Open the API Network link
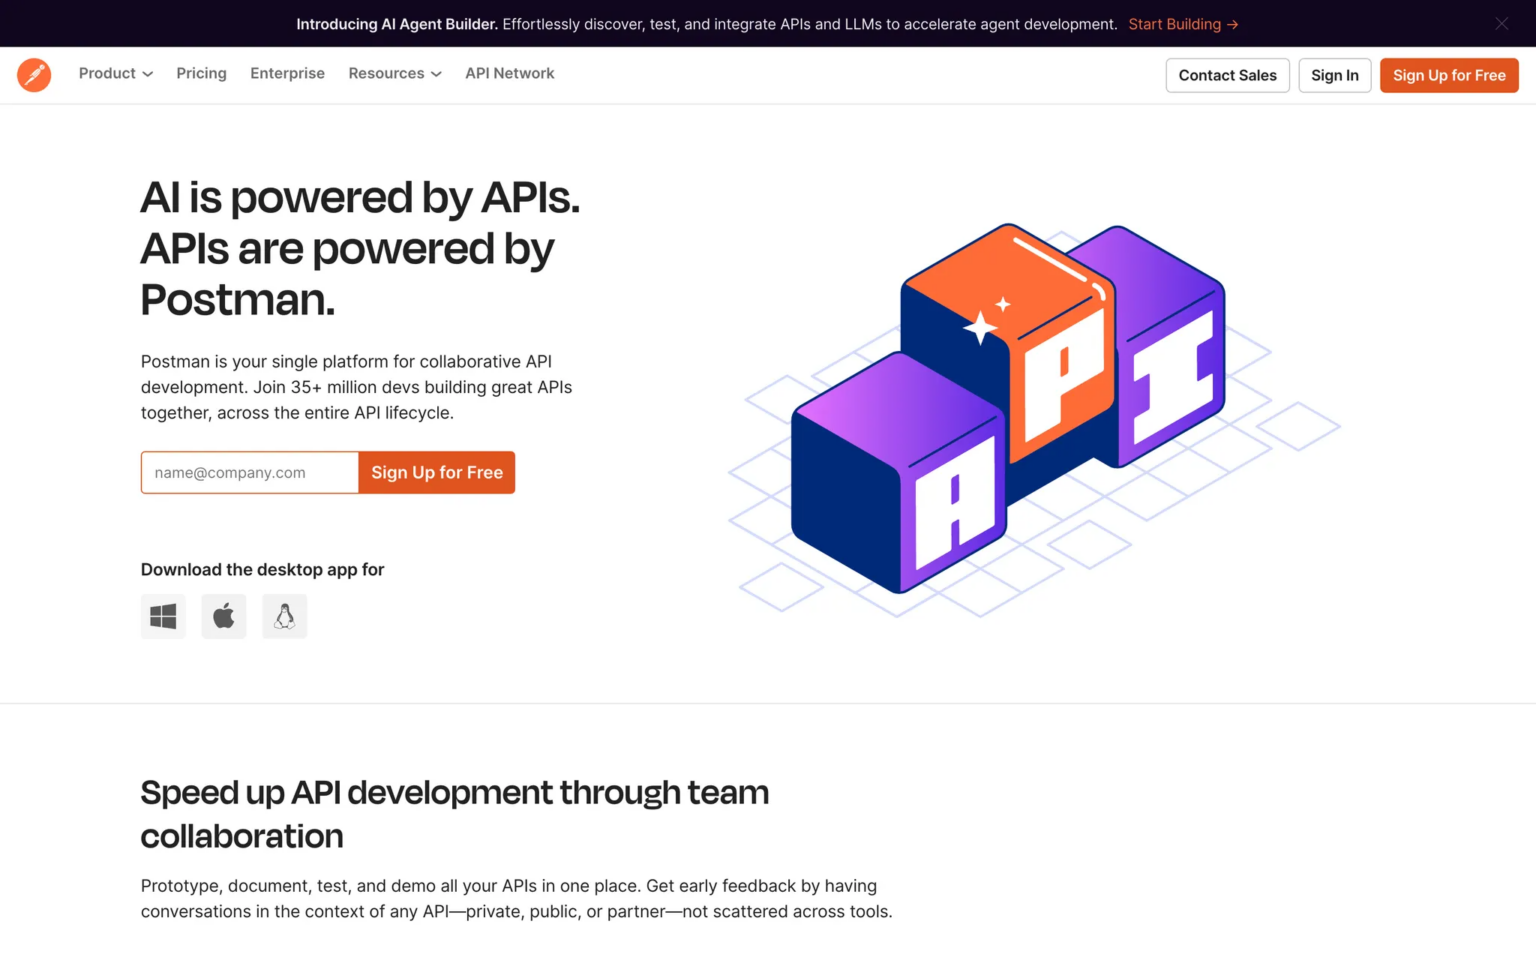1536x960 pixels. 509,74
